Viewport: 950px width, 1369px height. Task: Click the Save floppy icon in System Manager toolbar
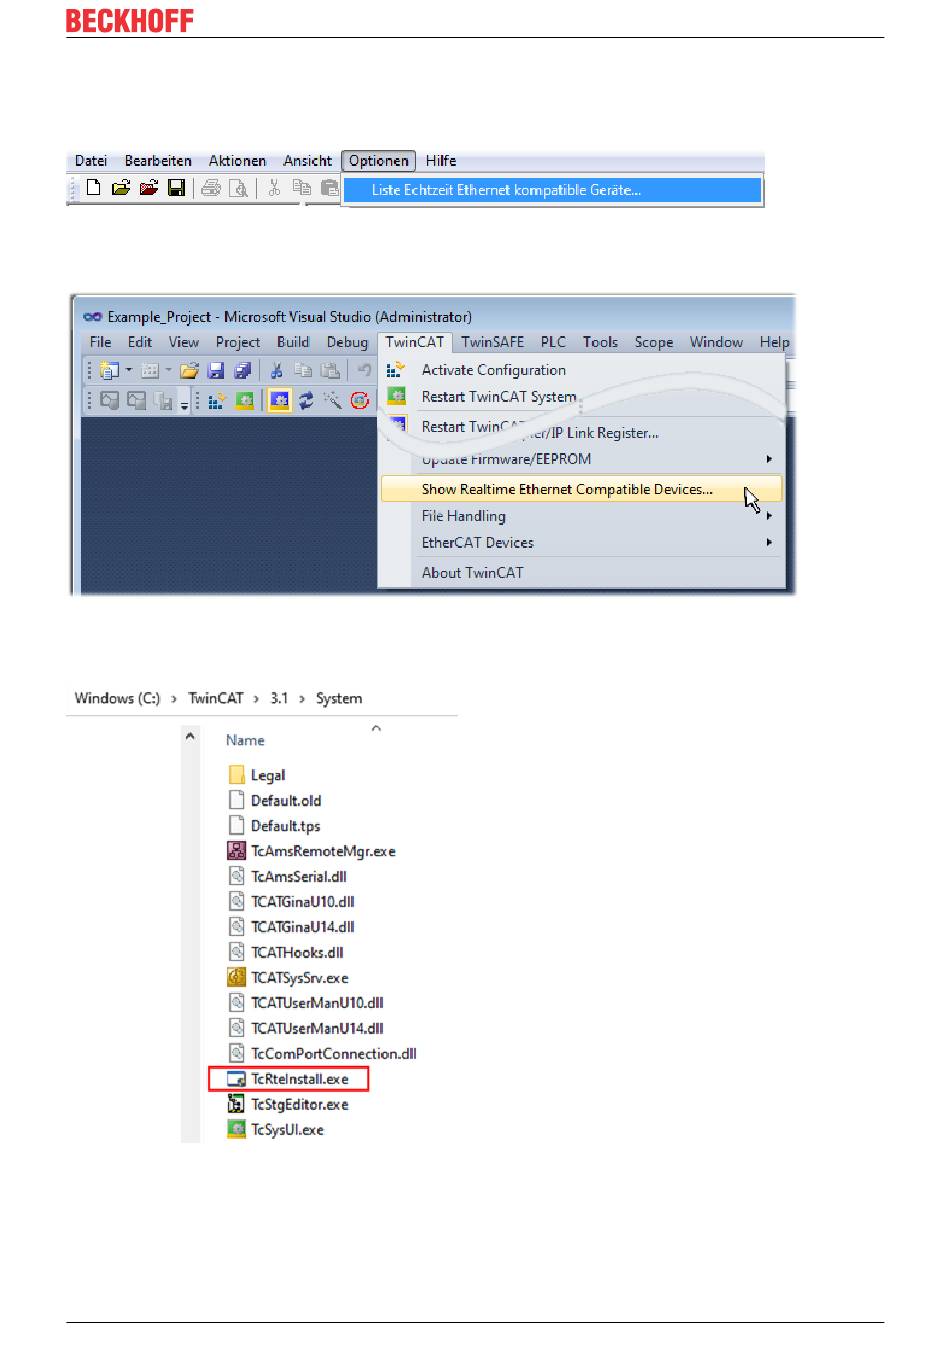(x=177, y=188)
